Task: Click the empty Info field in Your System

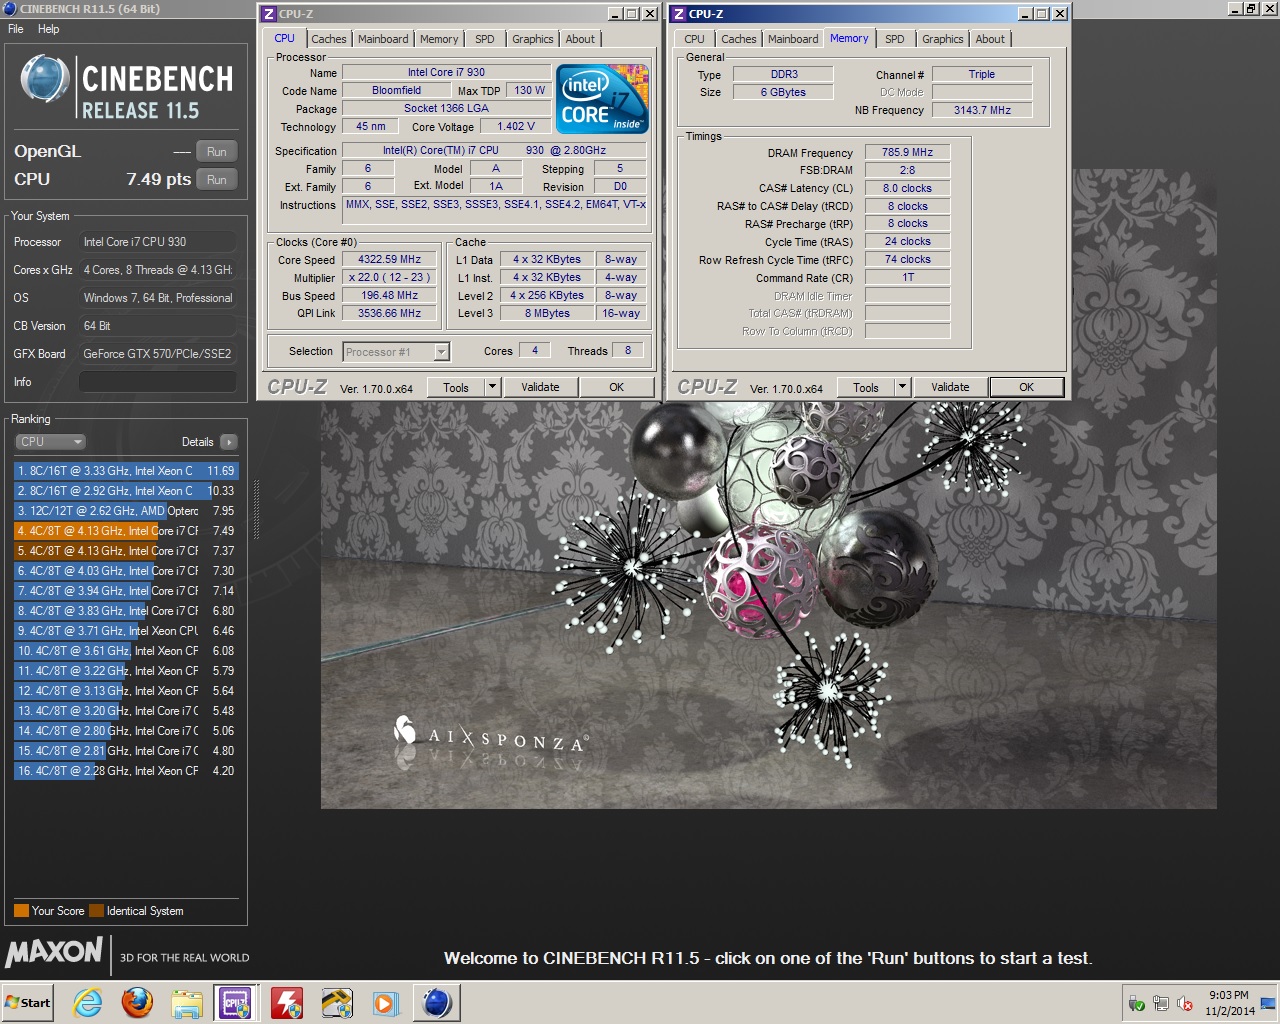Action: 158,382
